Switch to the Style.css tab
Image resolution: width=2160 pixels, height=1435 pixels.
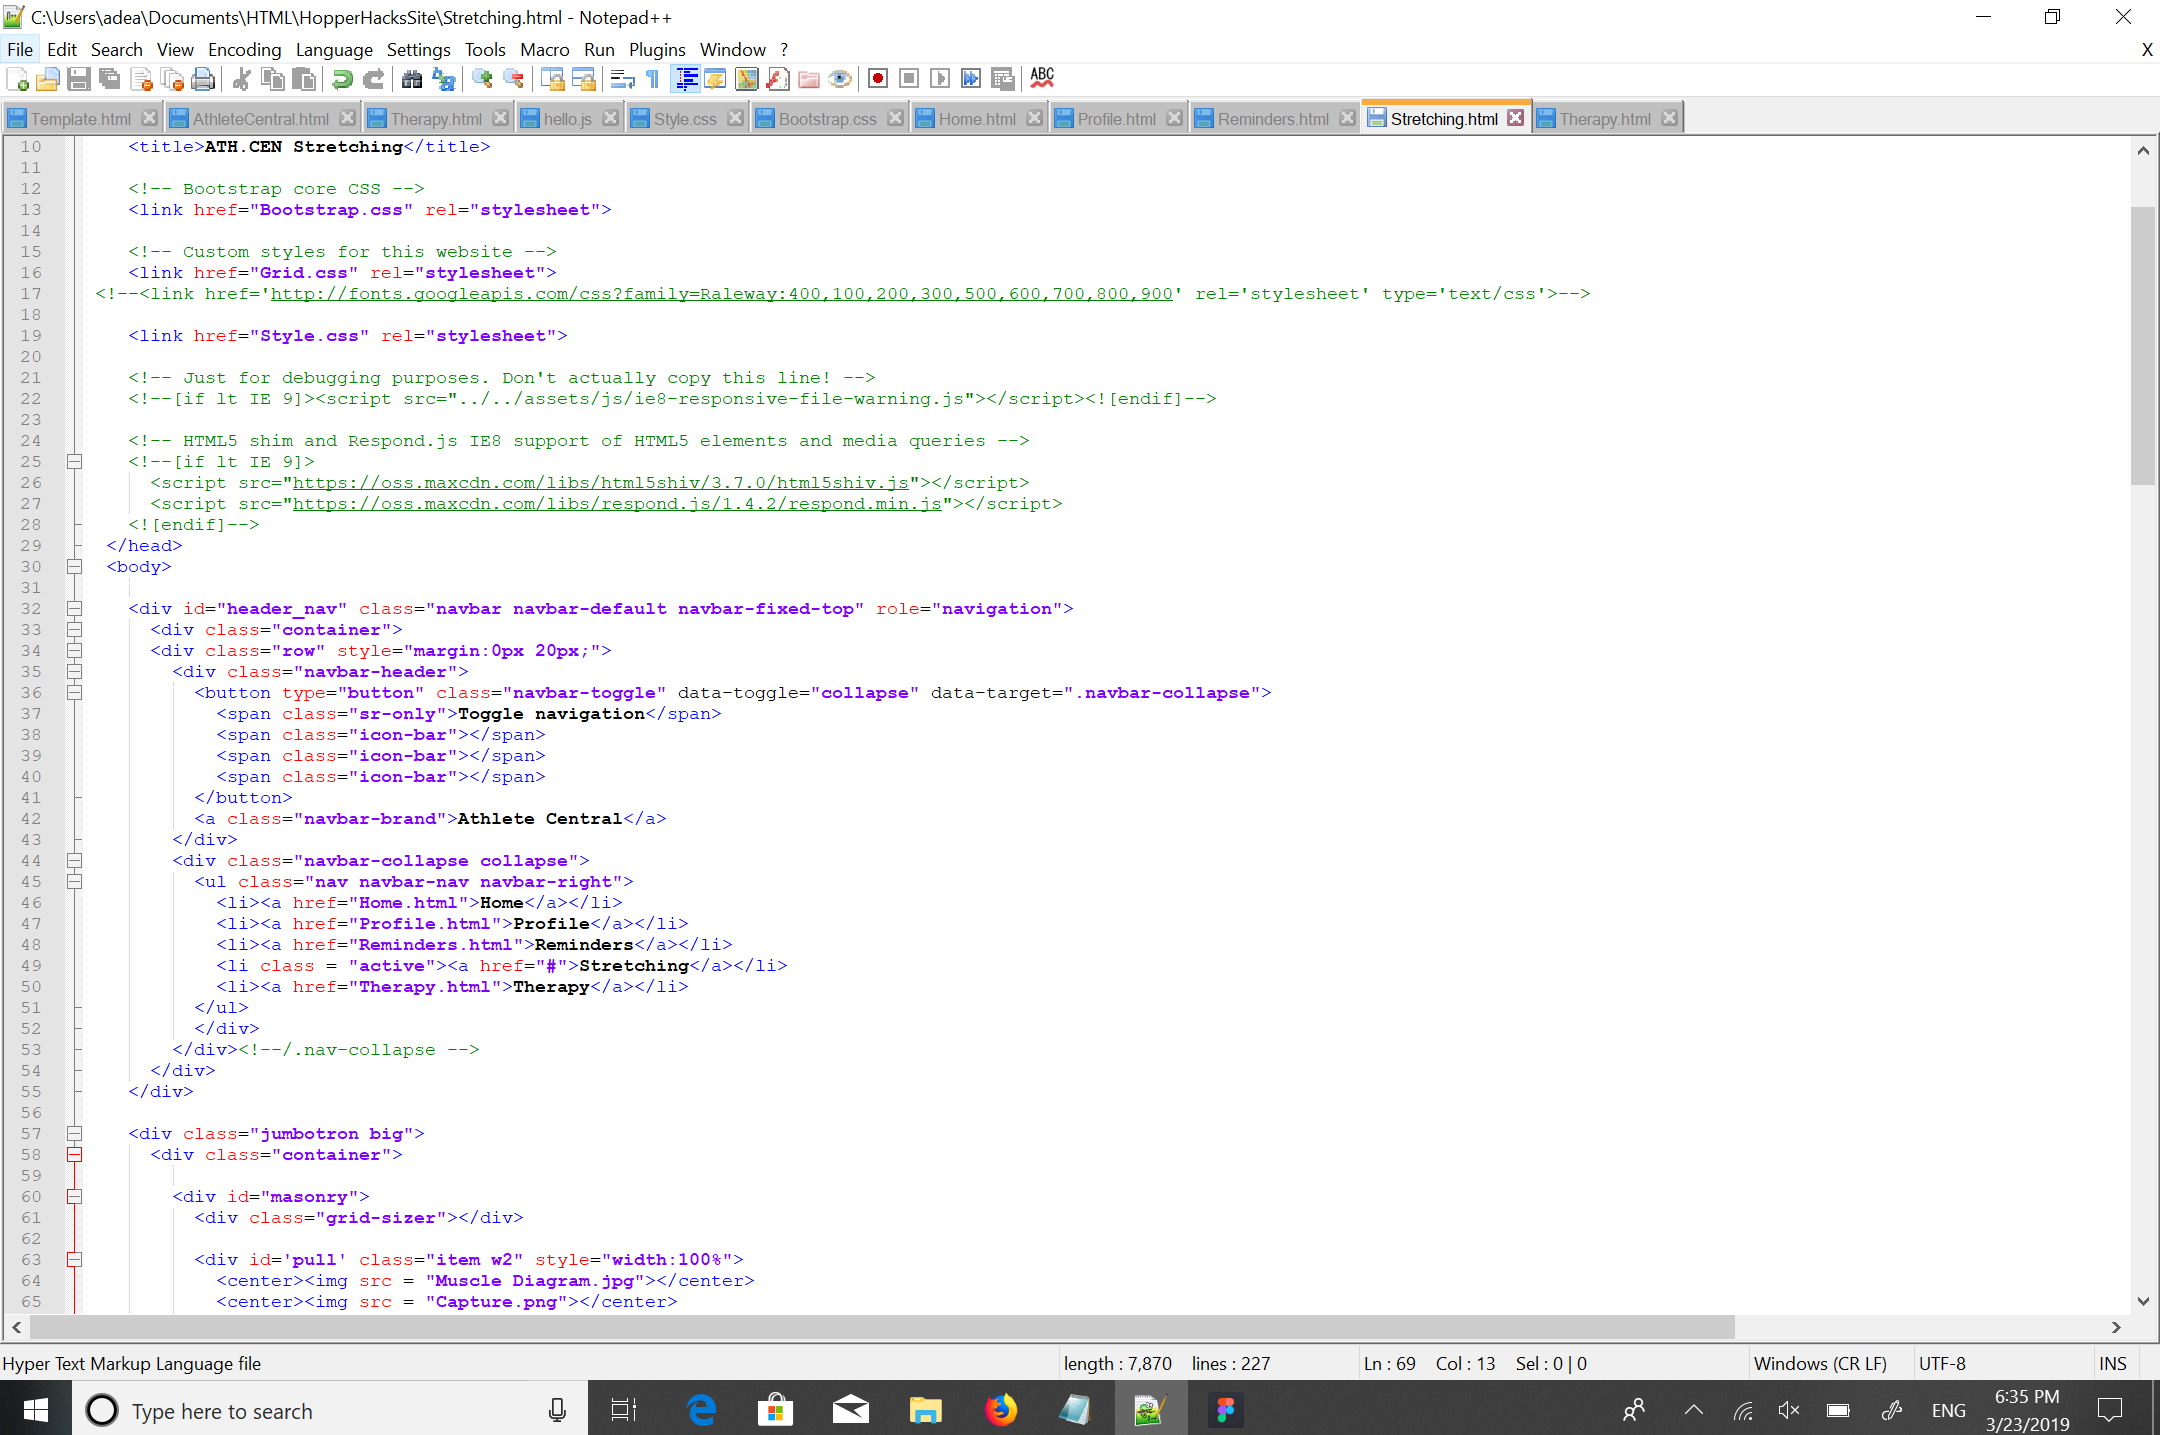click(x=685, y=119)
